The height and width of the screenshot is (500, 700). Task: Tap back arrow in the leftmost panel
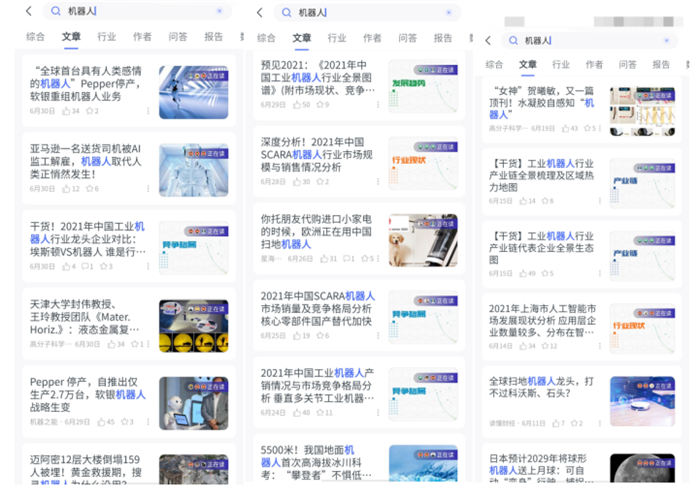click(29, 11)
